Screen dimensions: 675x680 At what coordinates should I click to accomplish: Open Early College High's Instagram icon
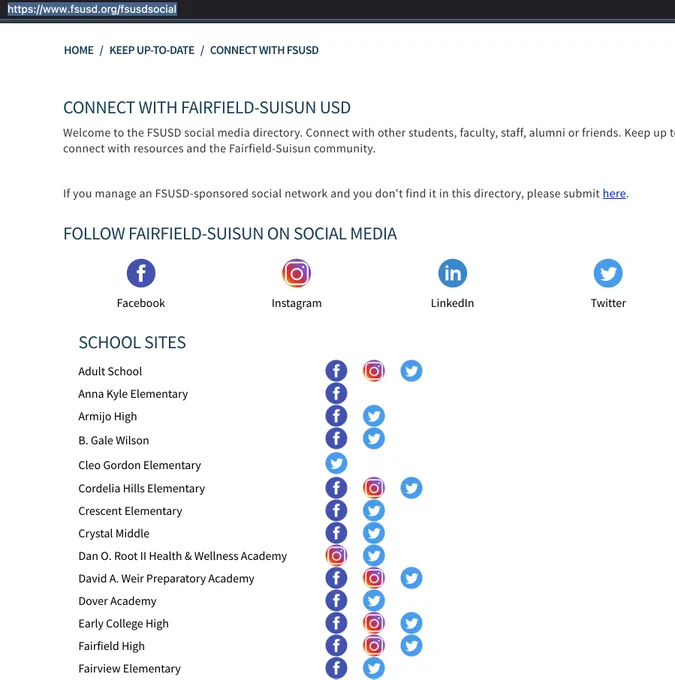[x=374, y=623]
